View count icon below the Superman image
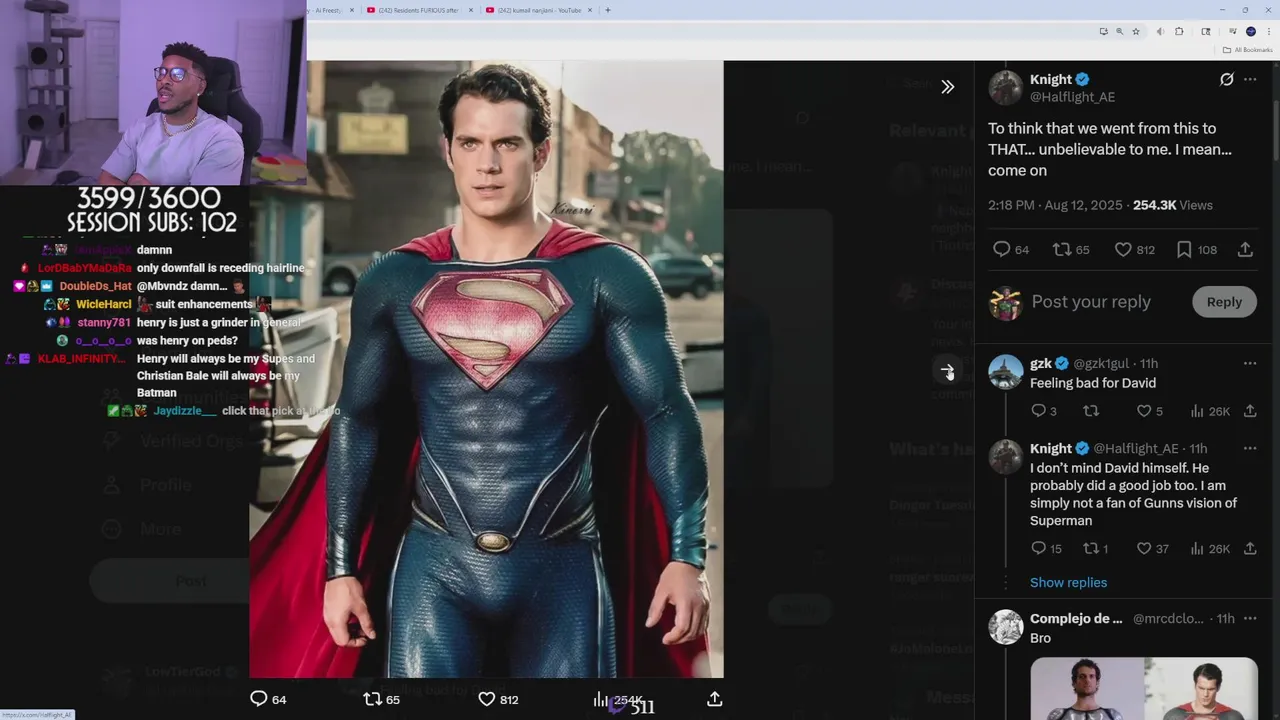The height and width of the screenshot is (720, 1280). click(x=600, y=699)
